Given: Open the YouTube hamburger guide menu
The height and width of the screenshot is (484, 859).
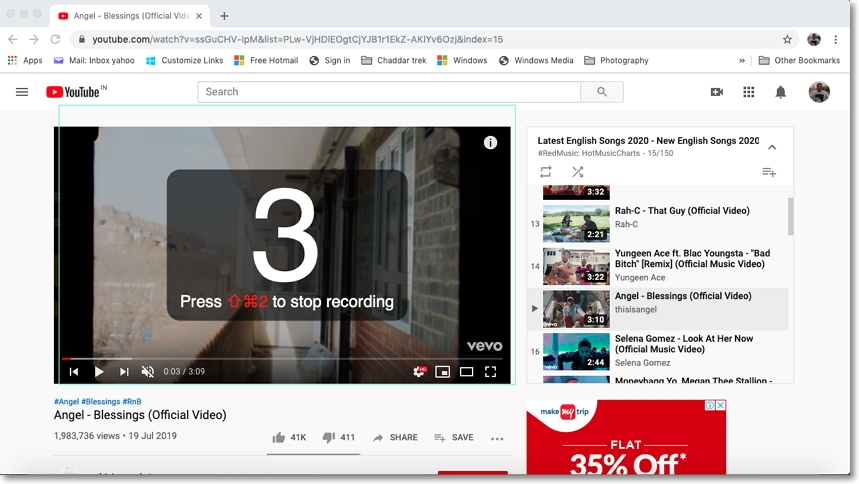Looking at the screenshot, I should (22, 92).
